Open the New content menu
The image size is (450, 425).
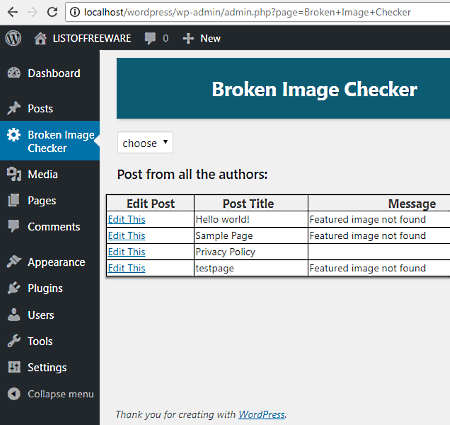(210, 38)
